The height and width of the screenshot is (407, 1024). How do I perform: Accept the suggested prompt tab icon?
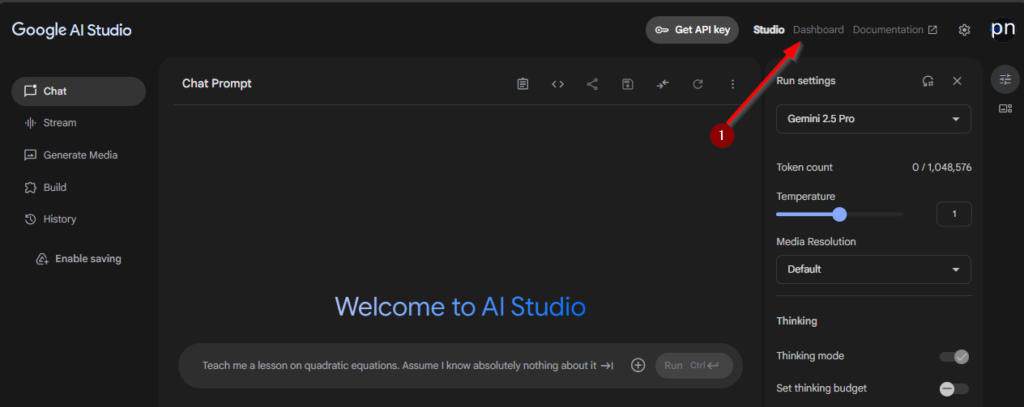click(x=607, y=366)
